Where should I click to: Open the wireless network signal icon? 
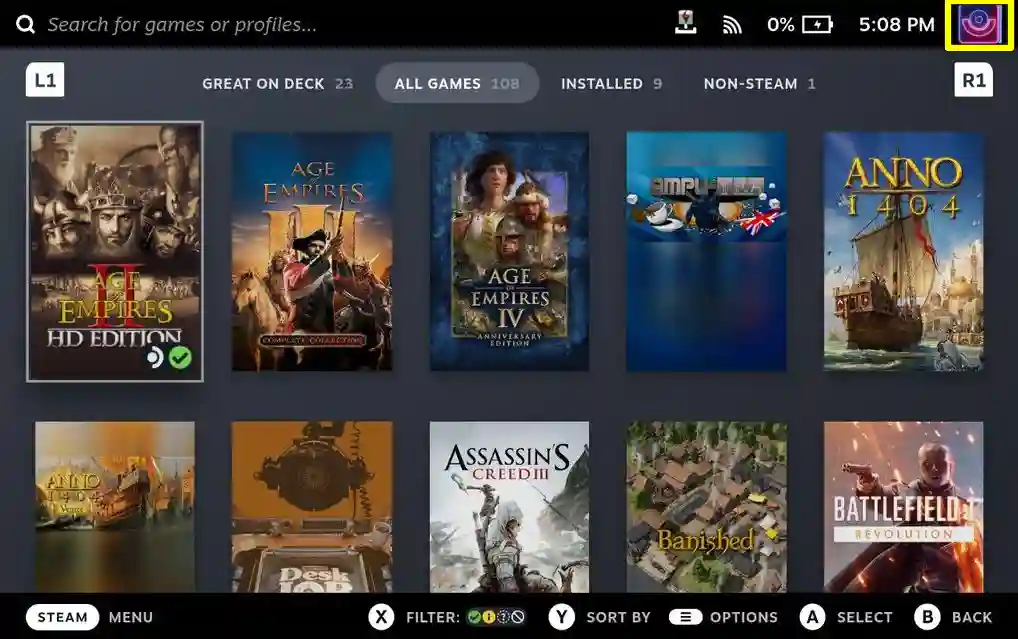point(732,25)
